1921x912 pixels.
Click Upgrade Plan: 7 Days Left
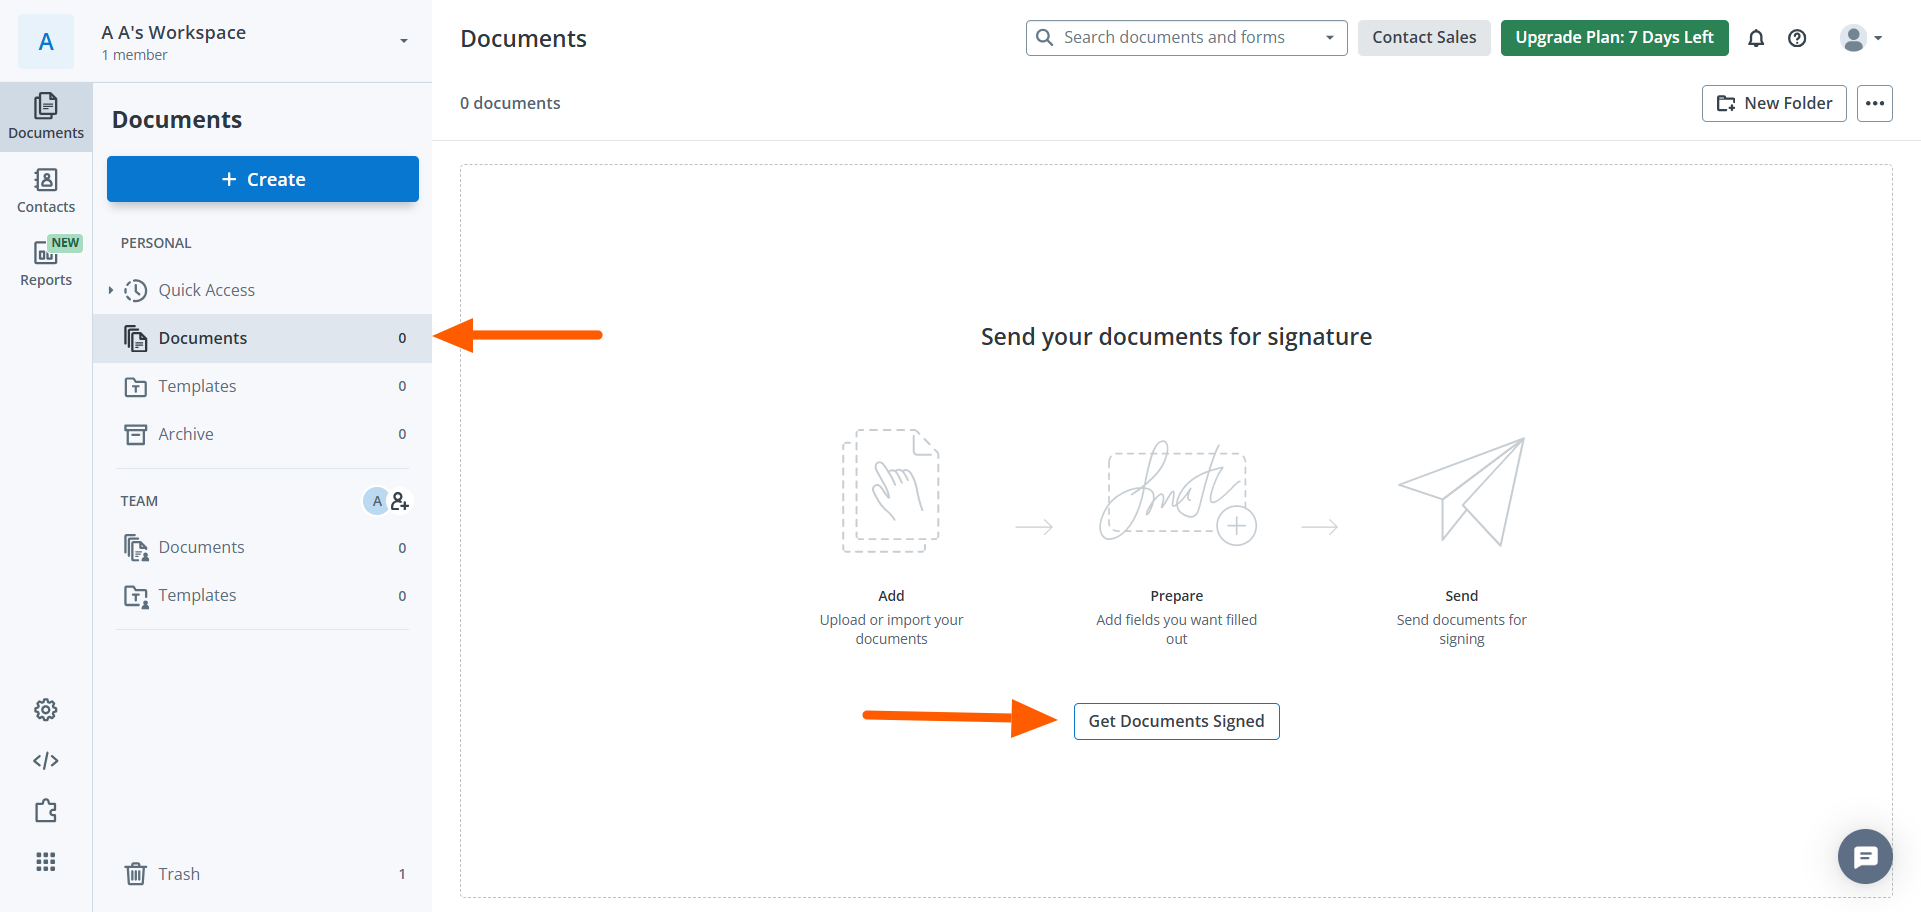click(1614, 37)
